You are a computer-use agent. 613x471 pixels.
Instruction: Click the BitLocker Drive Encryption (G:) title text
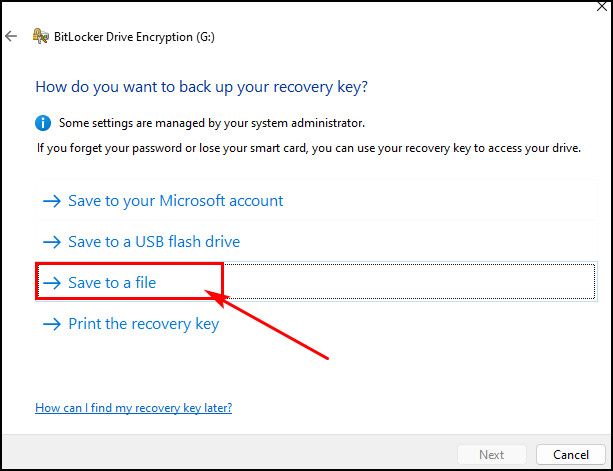coord(134,37)
